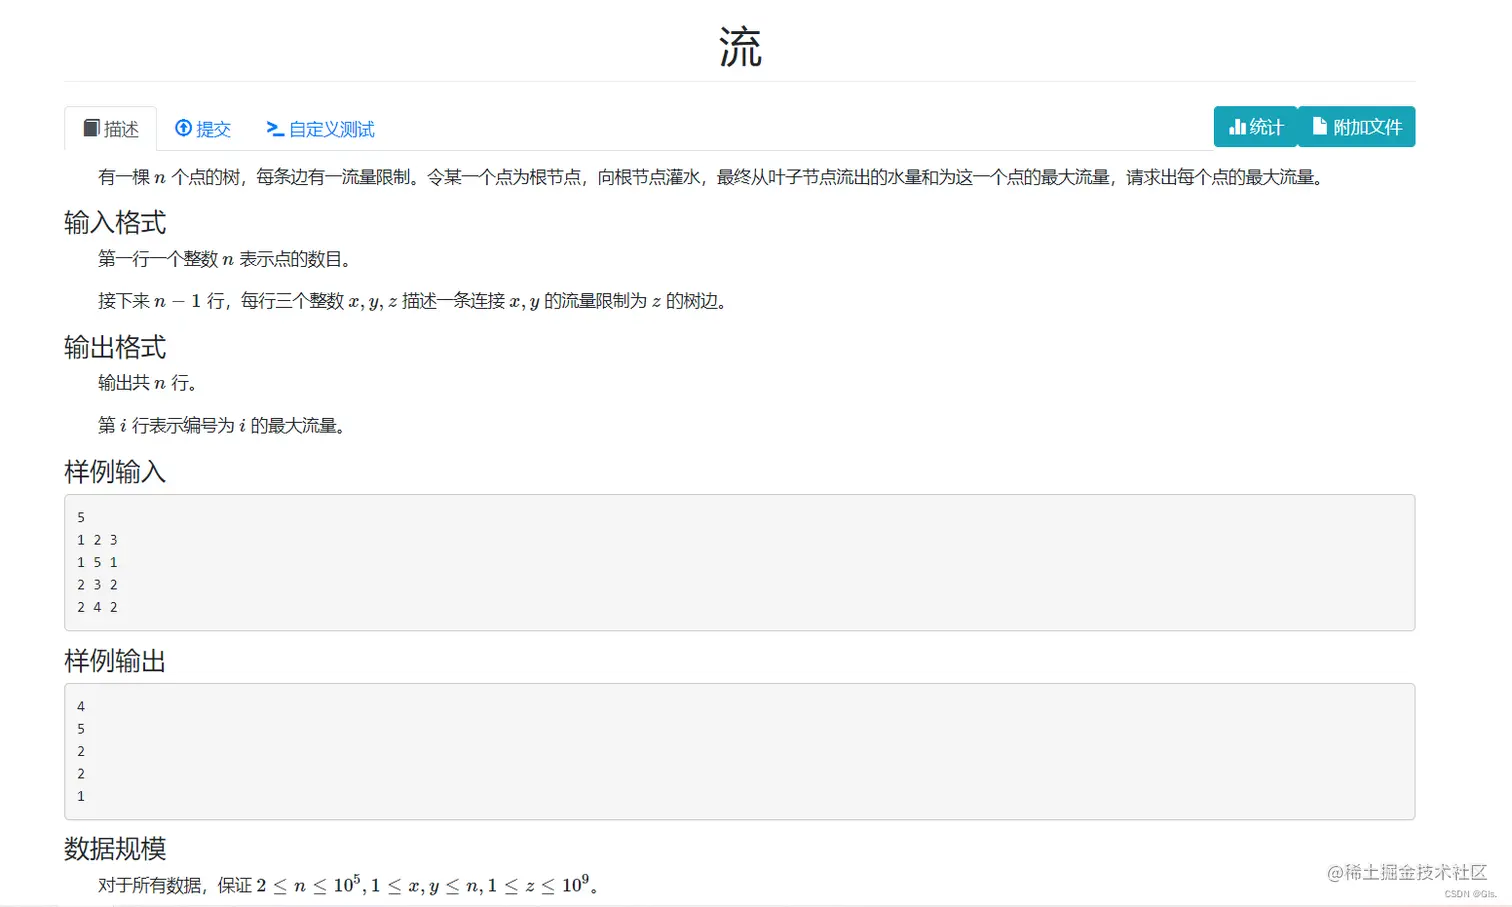Open the 描述 tab

(x=110, y=128)
